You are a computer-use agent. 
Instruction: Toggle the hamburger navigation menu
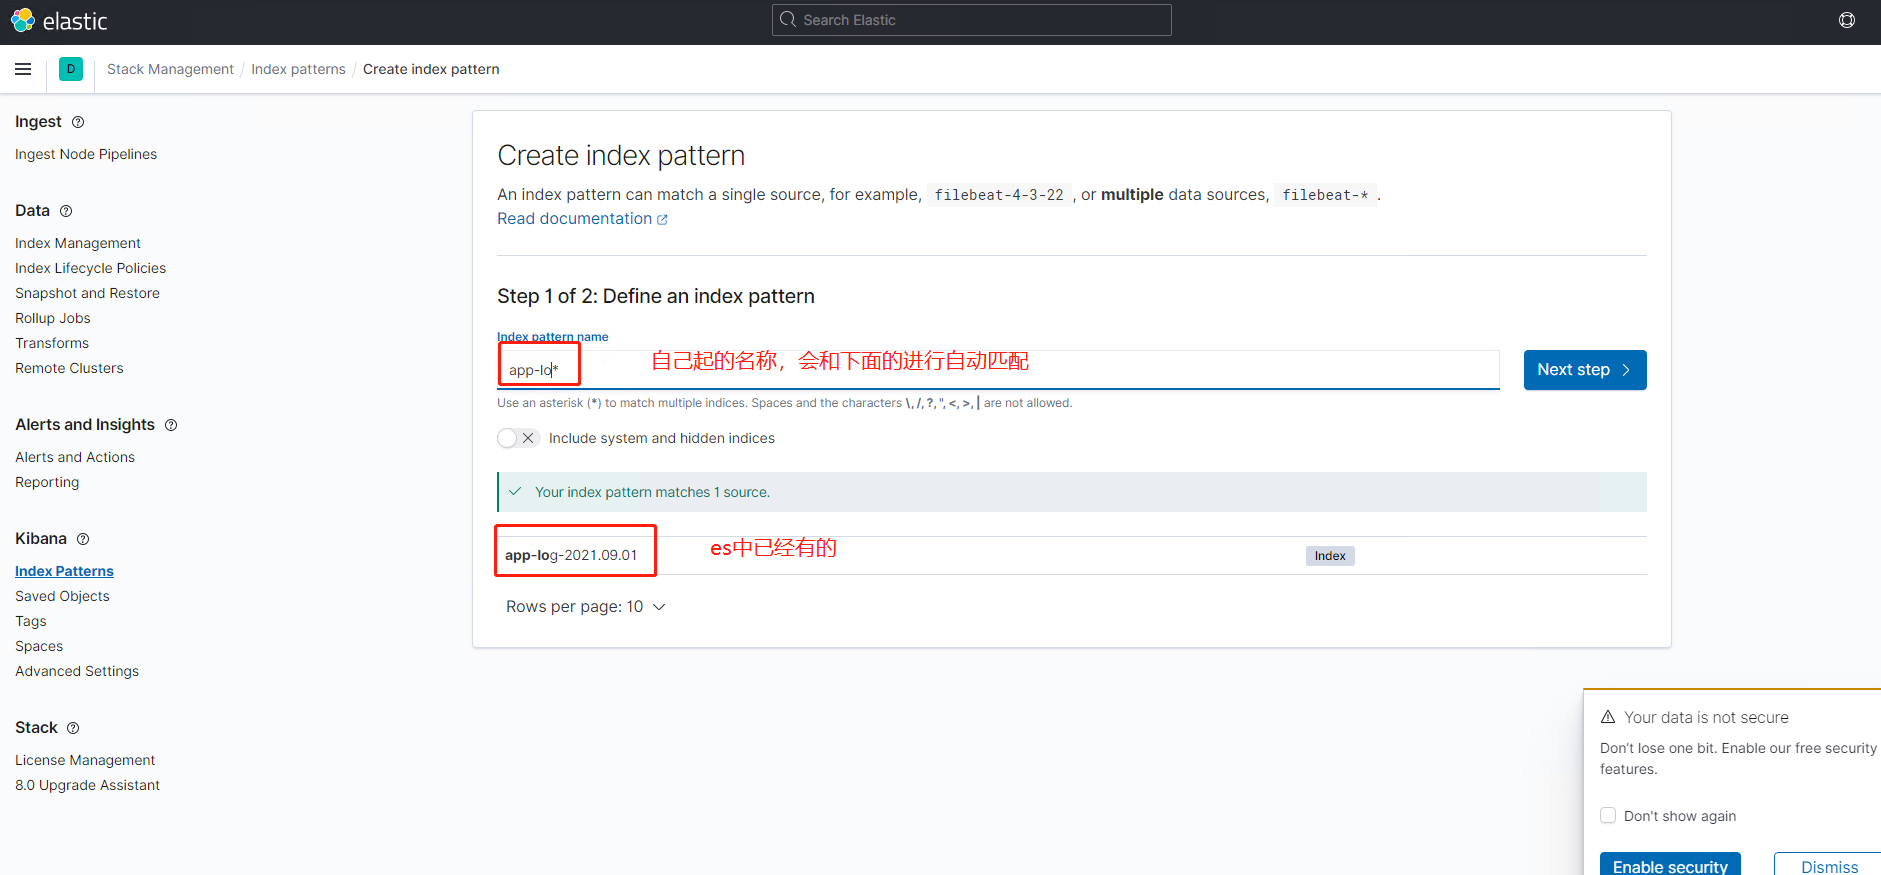click(x=23, y=69)
